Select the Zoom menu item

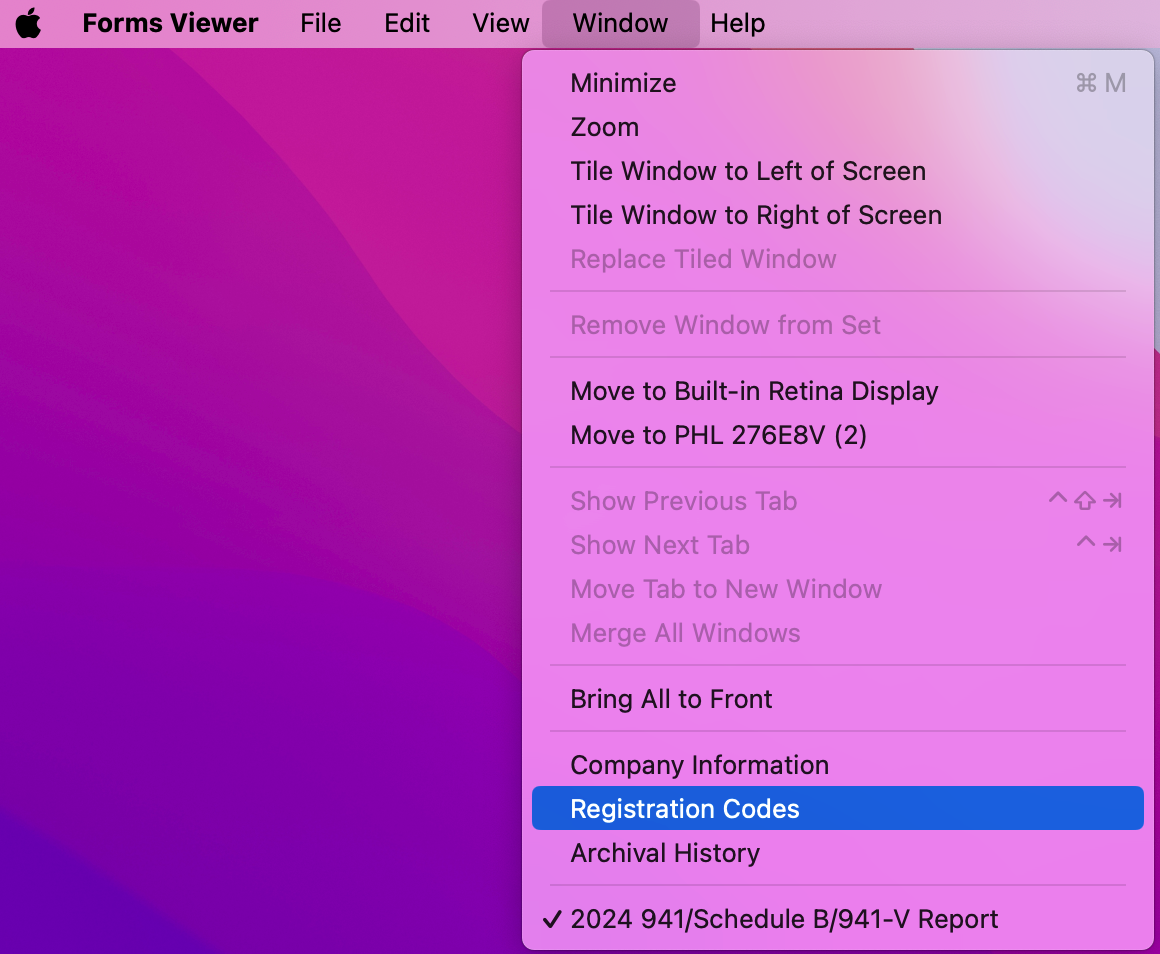[604, 127]
